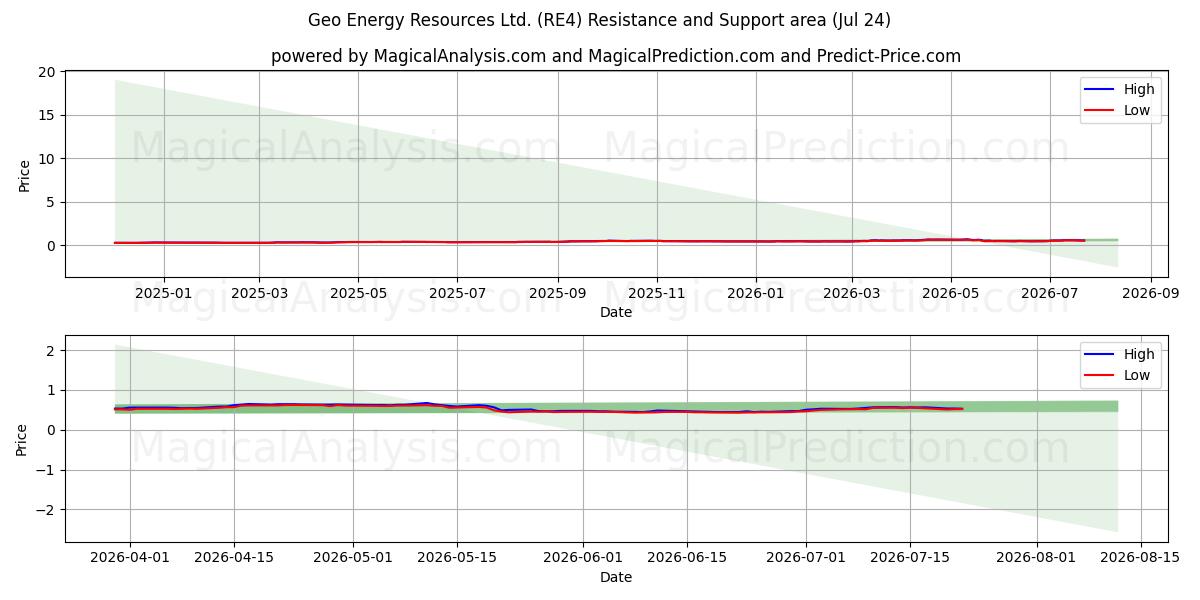Select the 2026-01 tick label on top chart
The height and width of the screenshot is (600, 1200).
756,293
